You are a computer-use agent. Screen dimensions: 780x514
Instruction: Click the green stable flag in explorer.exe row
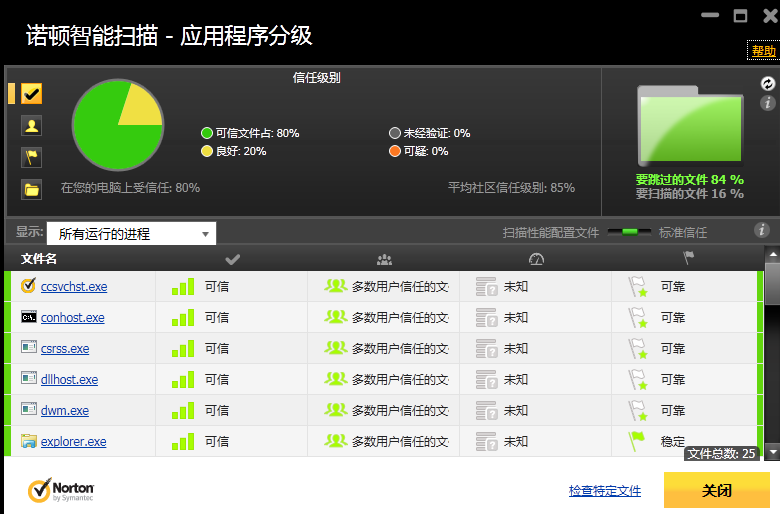636,441
